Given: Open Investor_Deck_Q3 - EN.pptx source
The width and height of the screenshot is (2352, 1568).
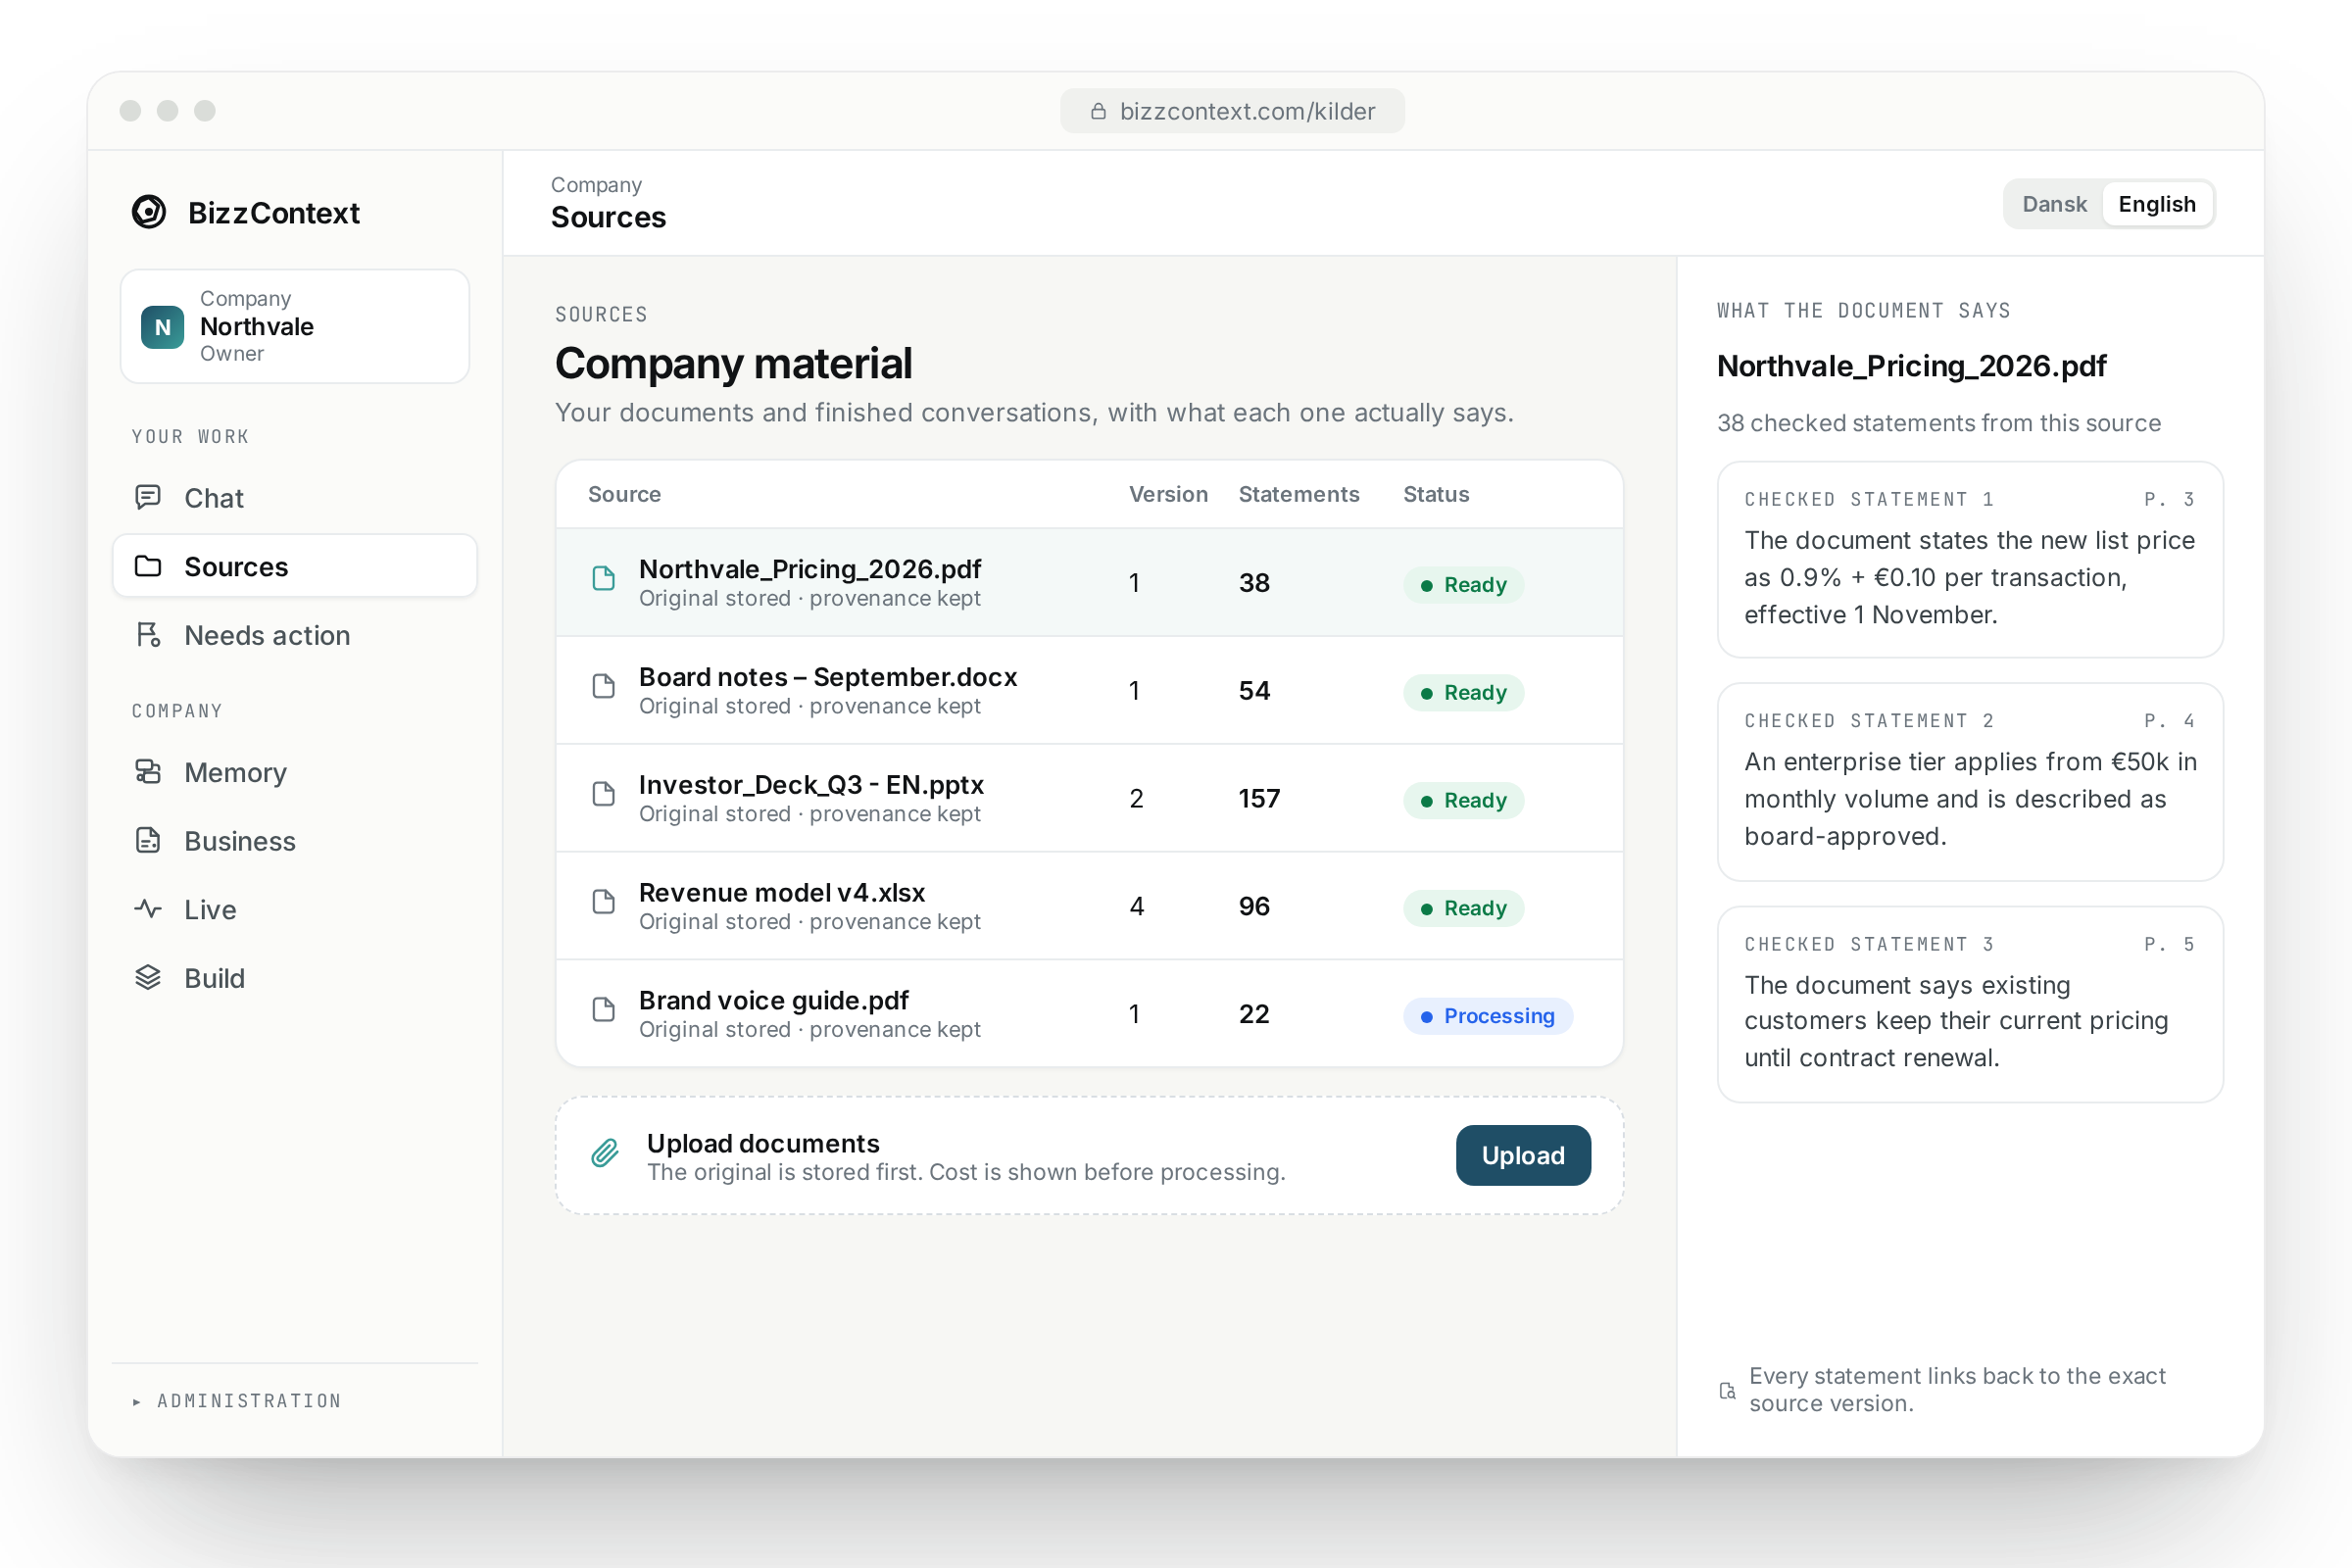Looking at the screenshot, I should tap(811, 785).
